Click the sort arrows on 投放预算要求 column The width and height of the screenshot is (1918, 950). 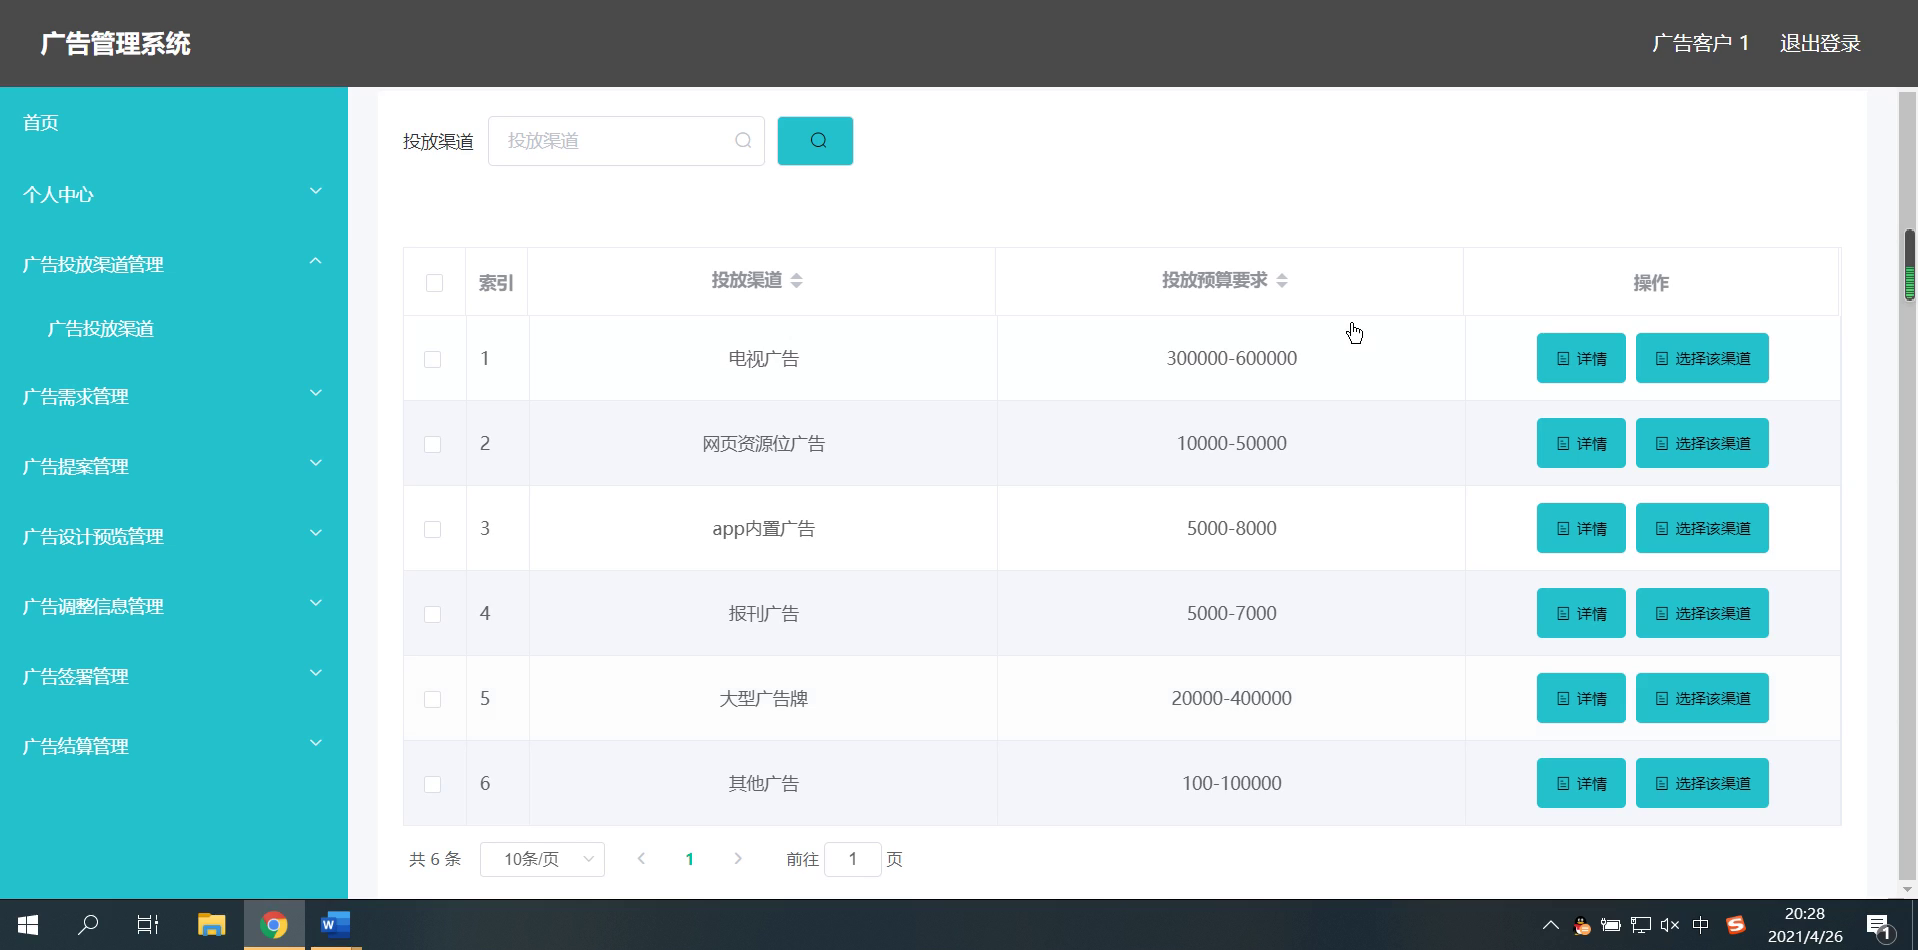click(x=1283, y=281)
